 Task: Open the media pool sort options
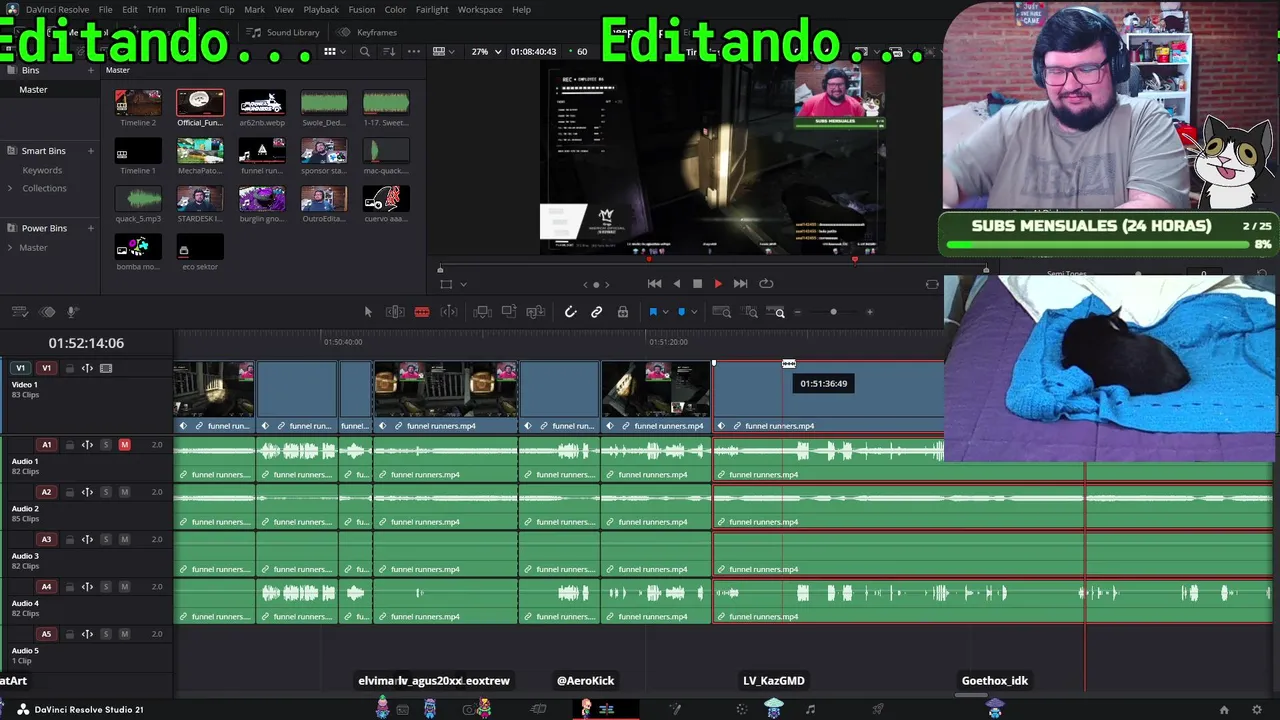pos(390,52)
